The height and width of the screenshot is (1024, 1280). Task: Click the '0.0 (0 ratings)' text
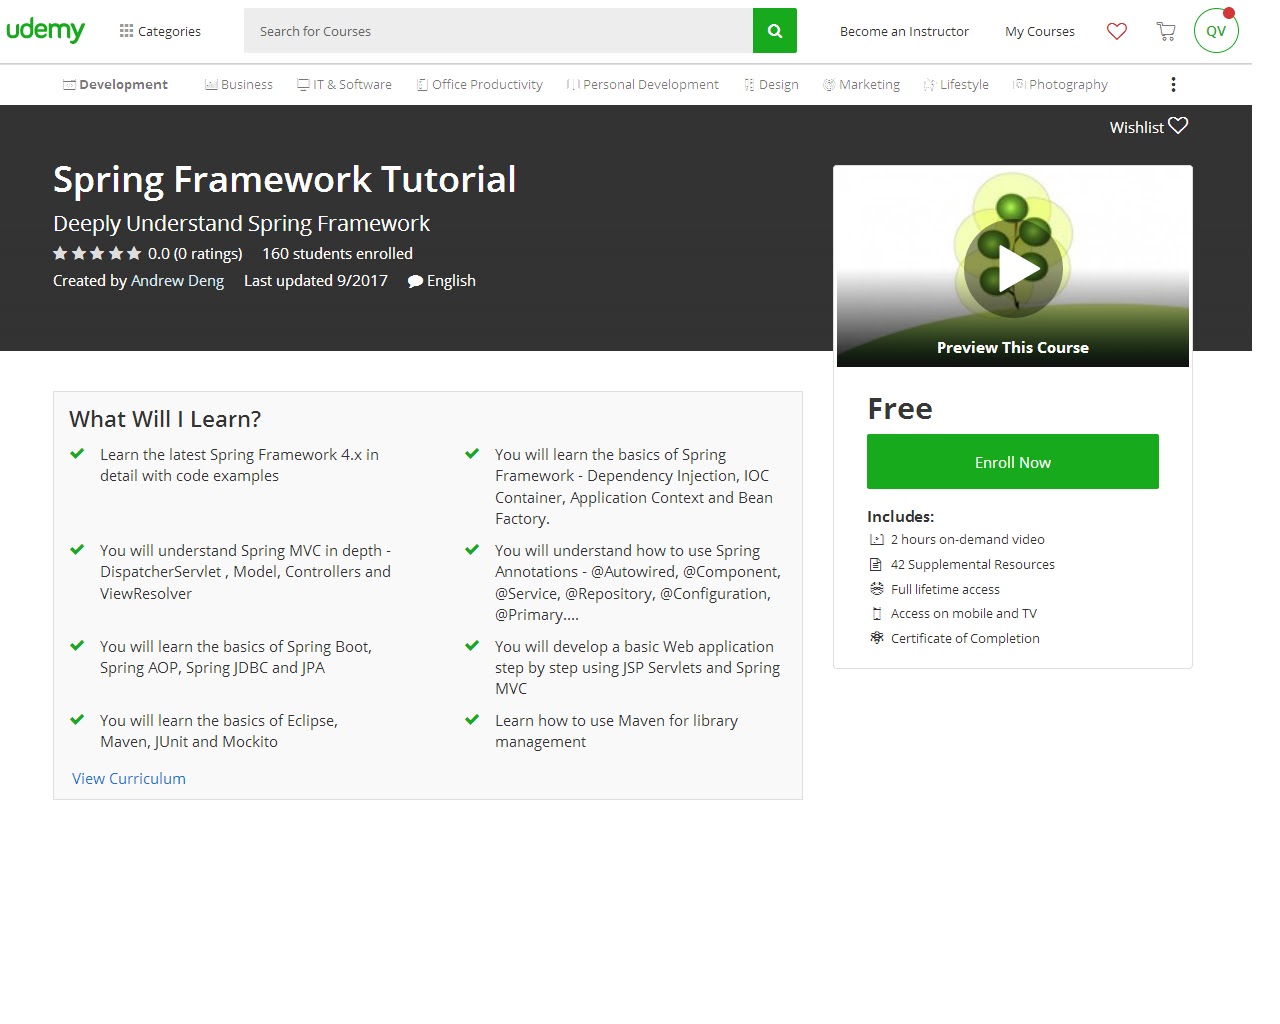[195, 253]
